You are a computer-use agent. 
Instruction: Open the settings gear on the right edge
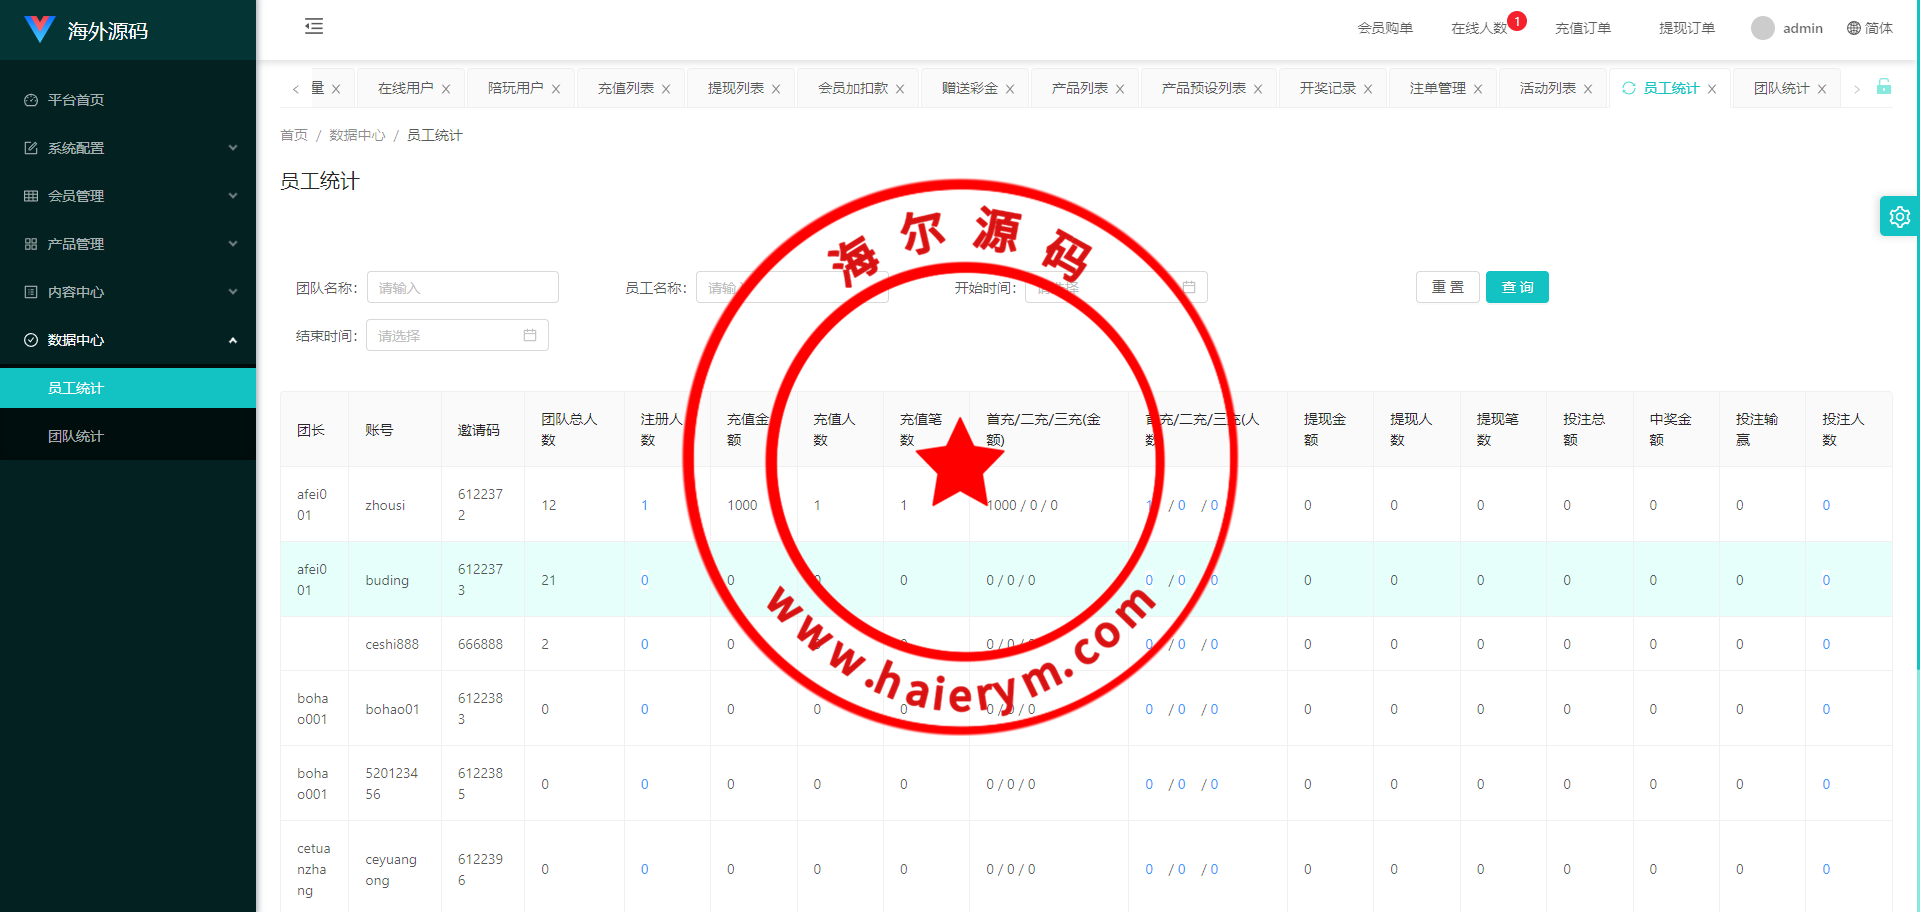point(1899,216)
